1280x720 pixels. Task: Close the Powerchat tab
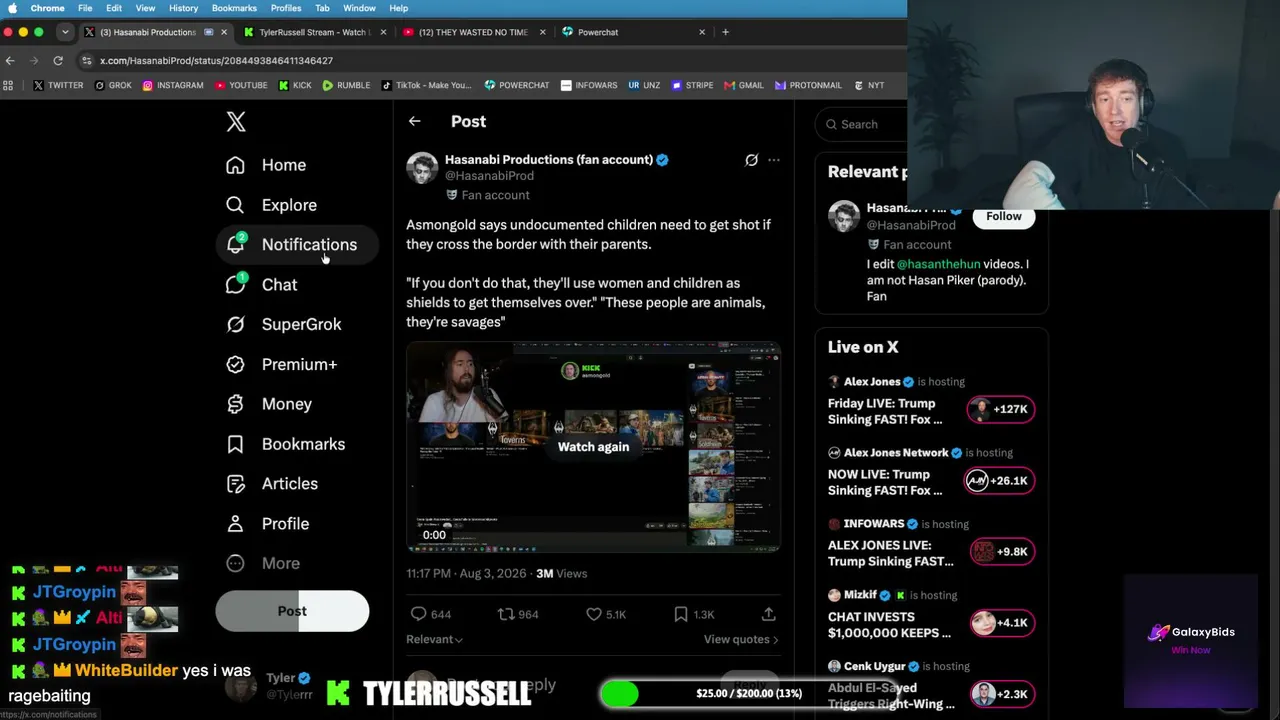(702, 32)
